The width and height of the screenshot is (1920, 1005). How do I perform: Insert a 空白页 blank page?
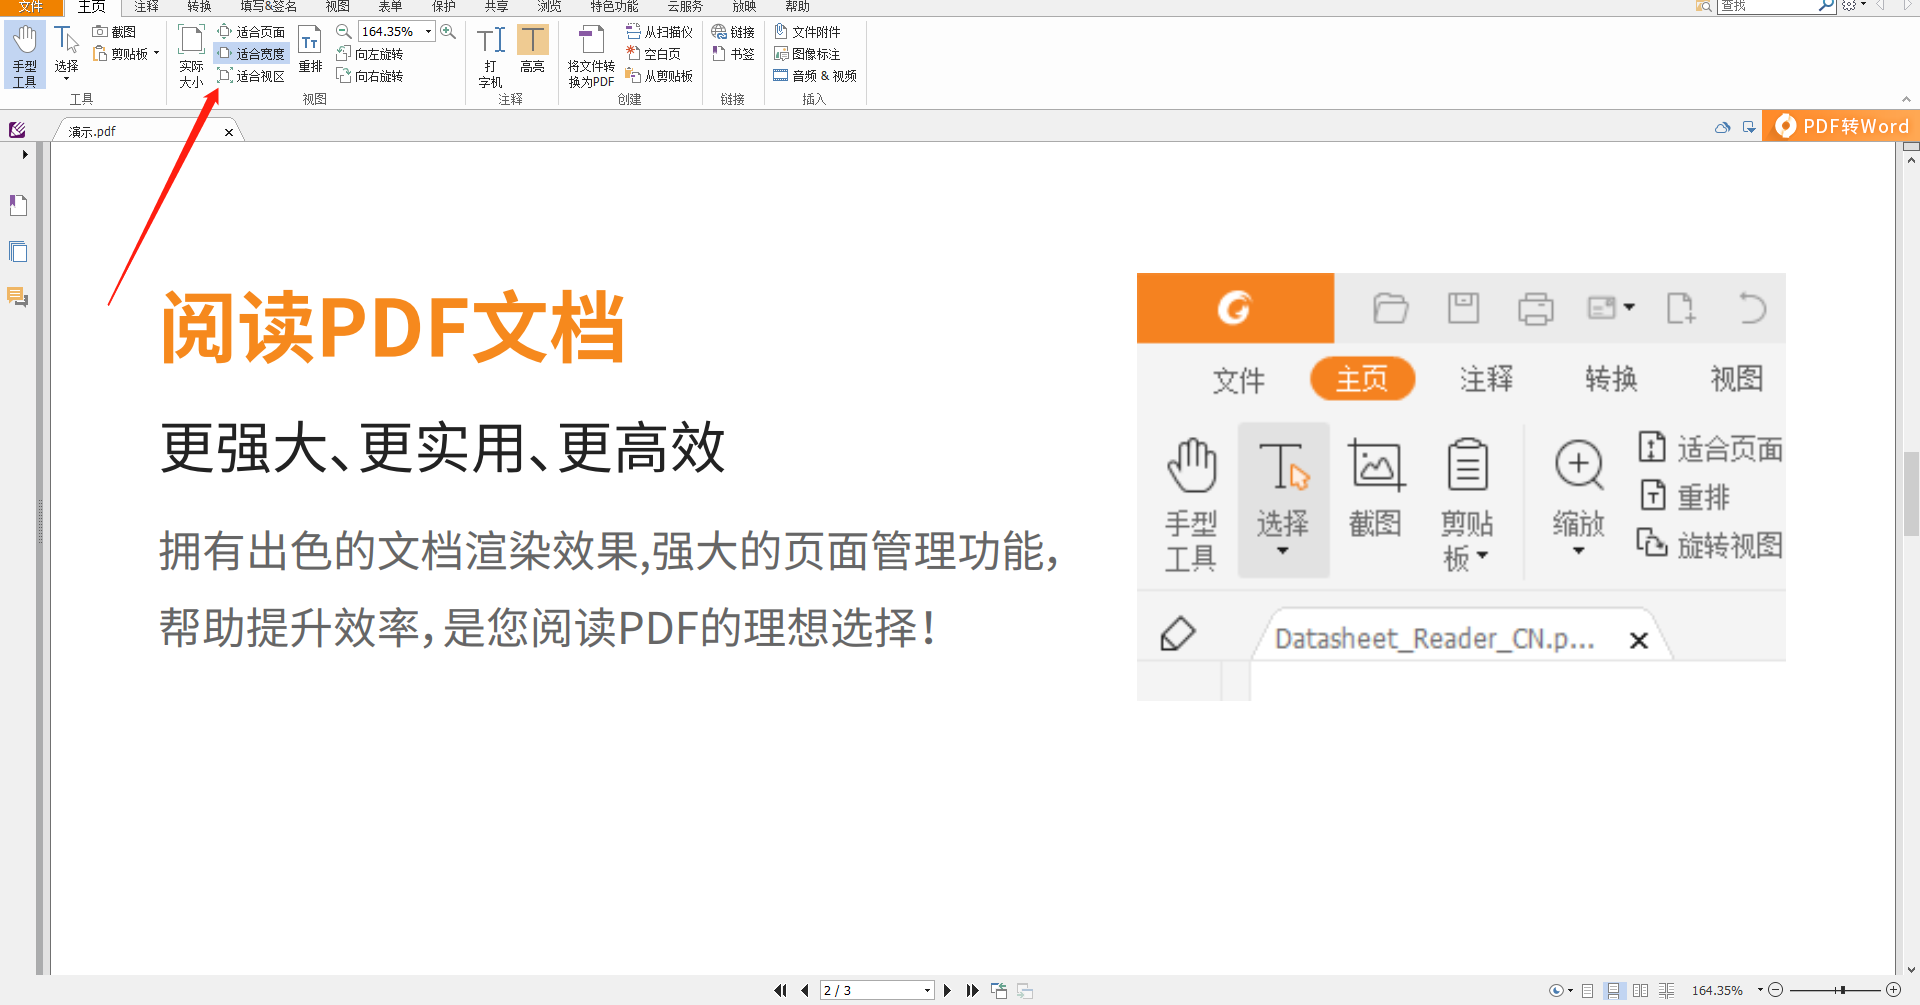(657, 53)
